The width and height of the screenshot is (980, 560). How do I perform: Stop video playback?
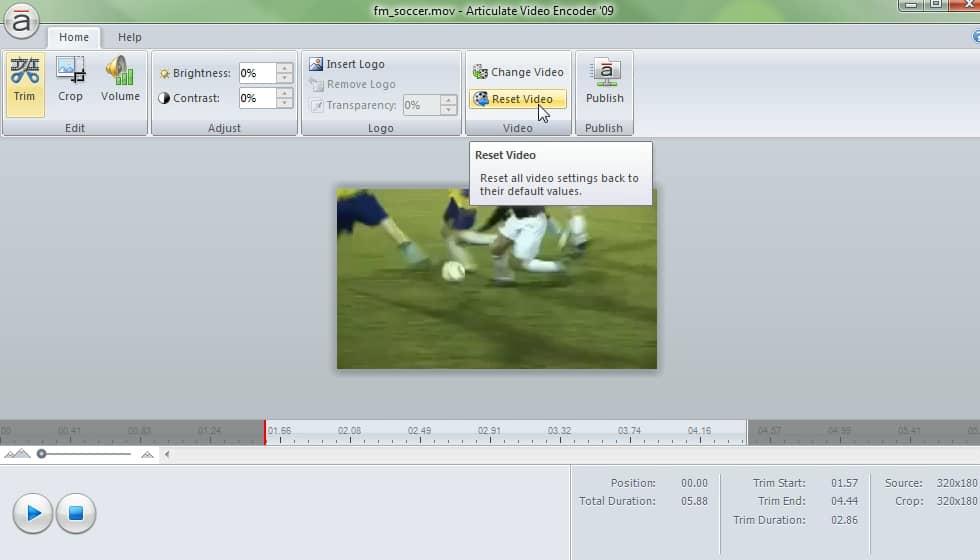point(76,513)
